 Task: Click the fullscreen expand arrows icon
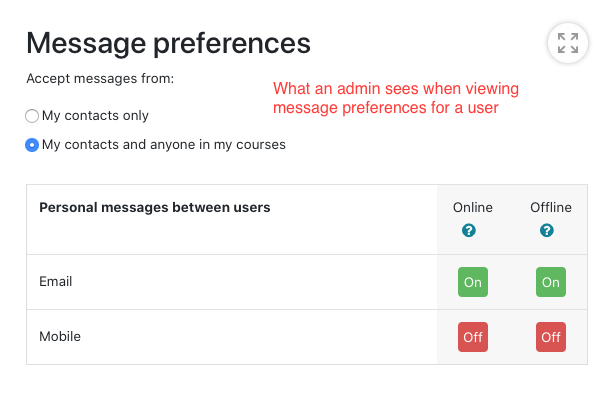(568, 43)
